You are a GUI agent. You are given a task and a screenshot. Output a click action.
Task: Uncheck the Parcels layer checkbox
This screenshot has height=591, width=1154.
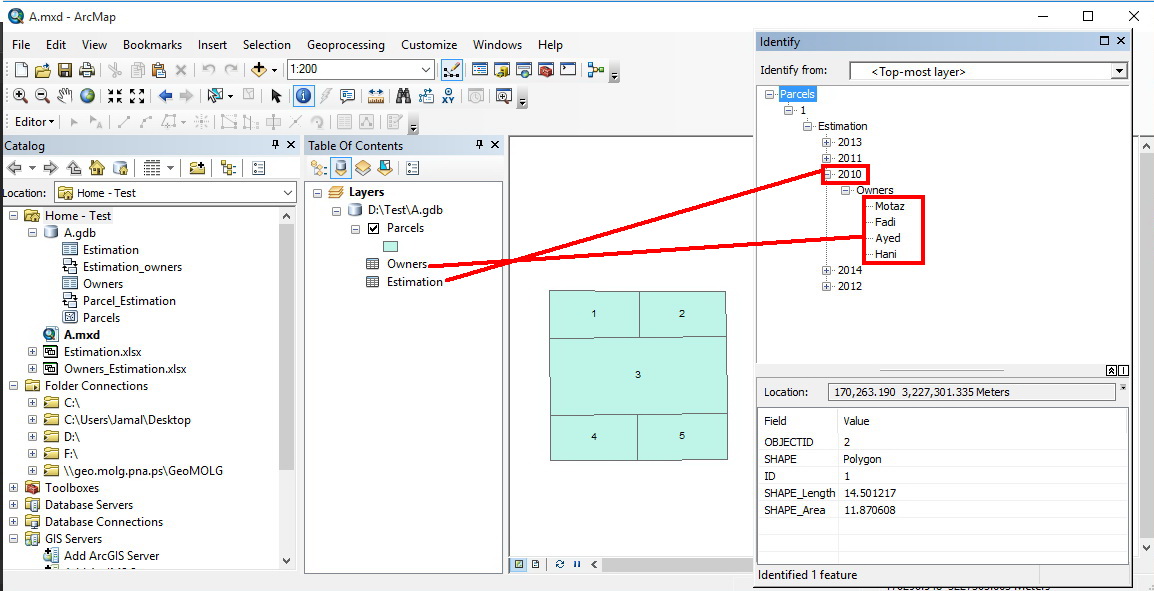coord(373,228)
